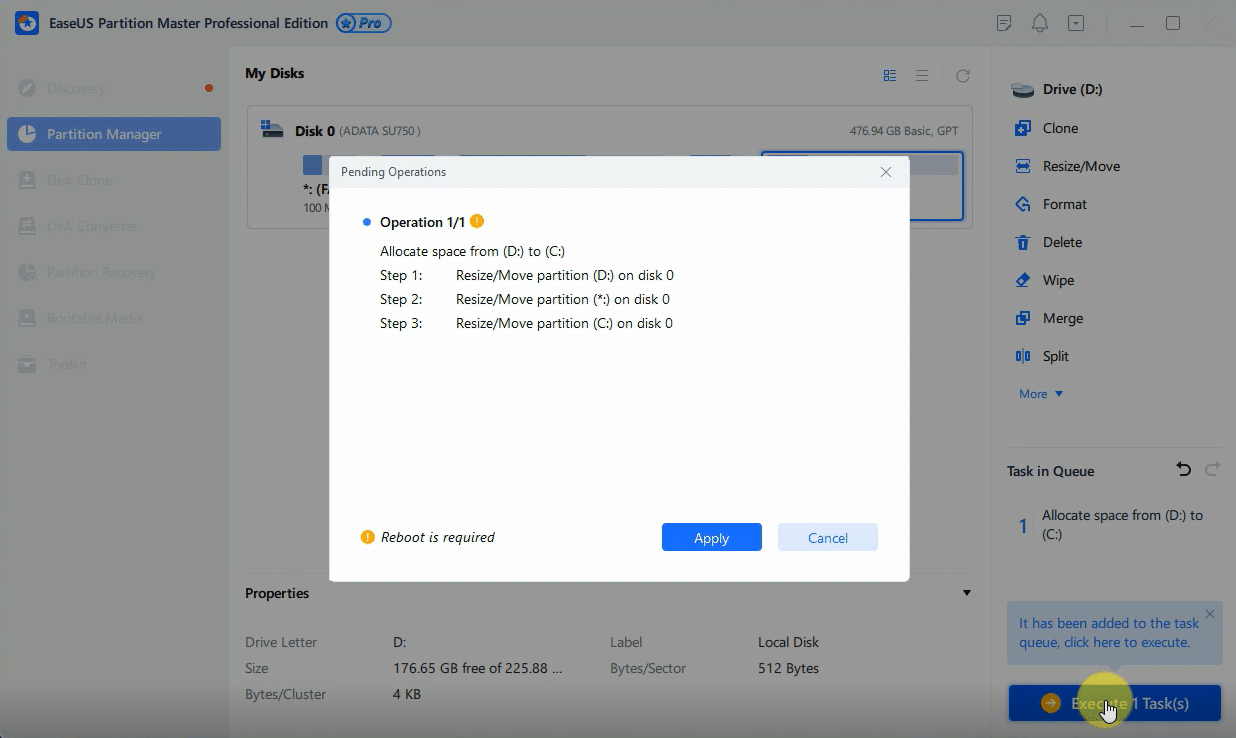Select Allocate space task in queue
This screenshot has height=738, width=1236.
click(1114, 525)
